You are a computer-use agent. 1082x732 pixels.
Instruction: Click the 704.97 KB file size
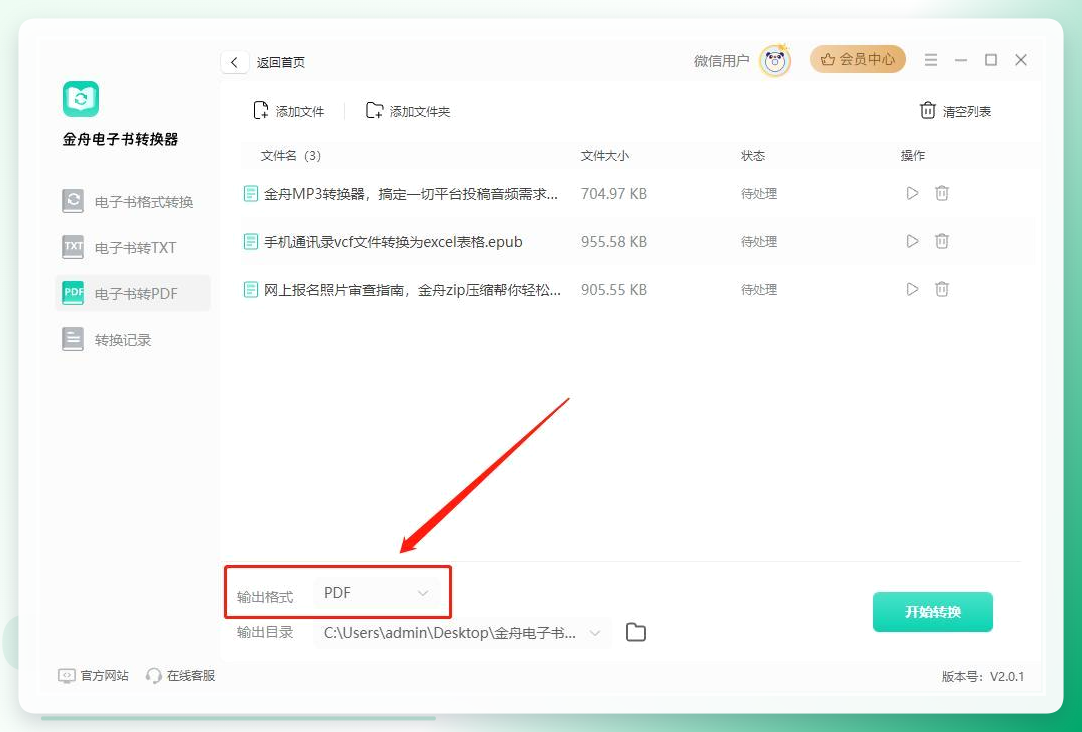point(613,194)
